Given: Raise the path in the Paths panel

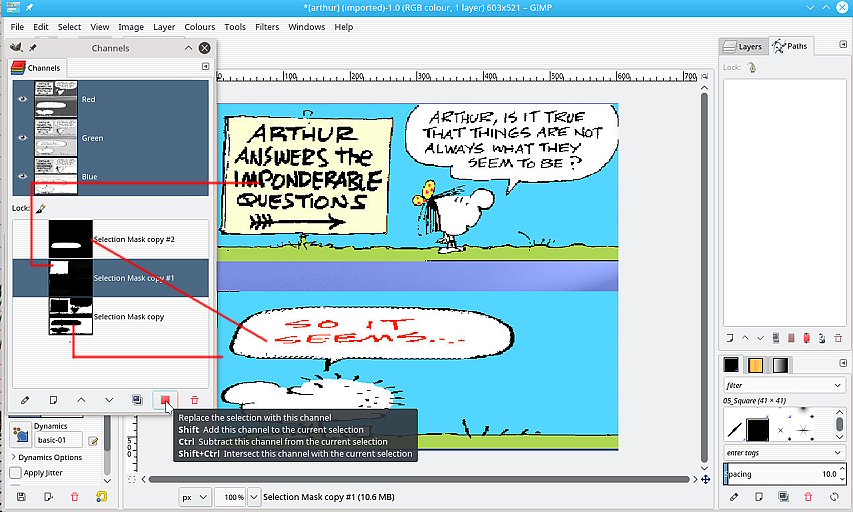Looking at the screenshot, I should tap(745, 338).
